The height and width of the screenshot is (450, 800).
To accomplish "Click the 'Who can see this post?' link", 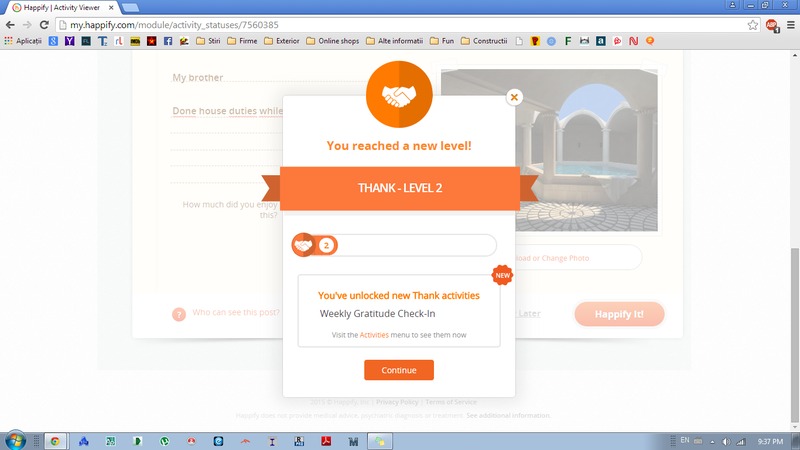I will click(236, 312).
